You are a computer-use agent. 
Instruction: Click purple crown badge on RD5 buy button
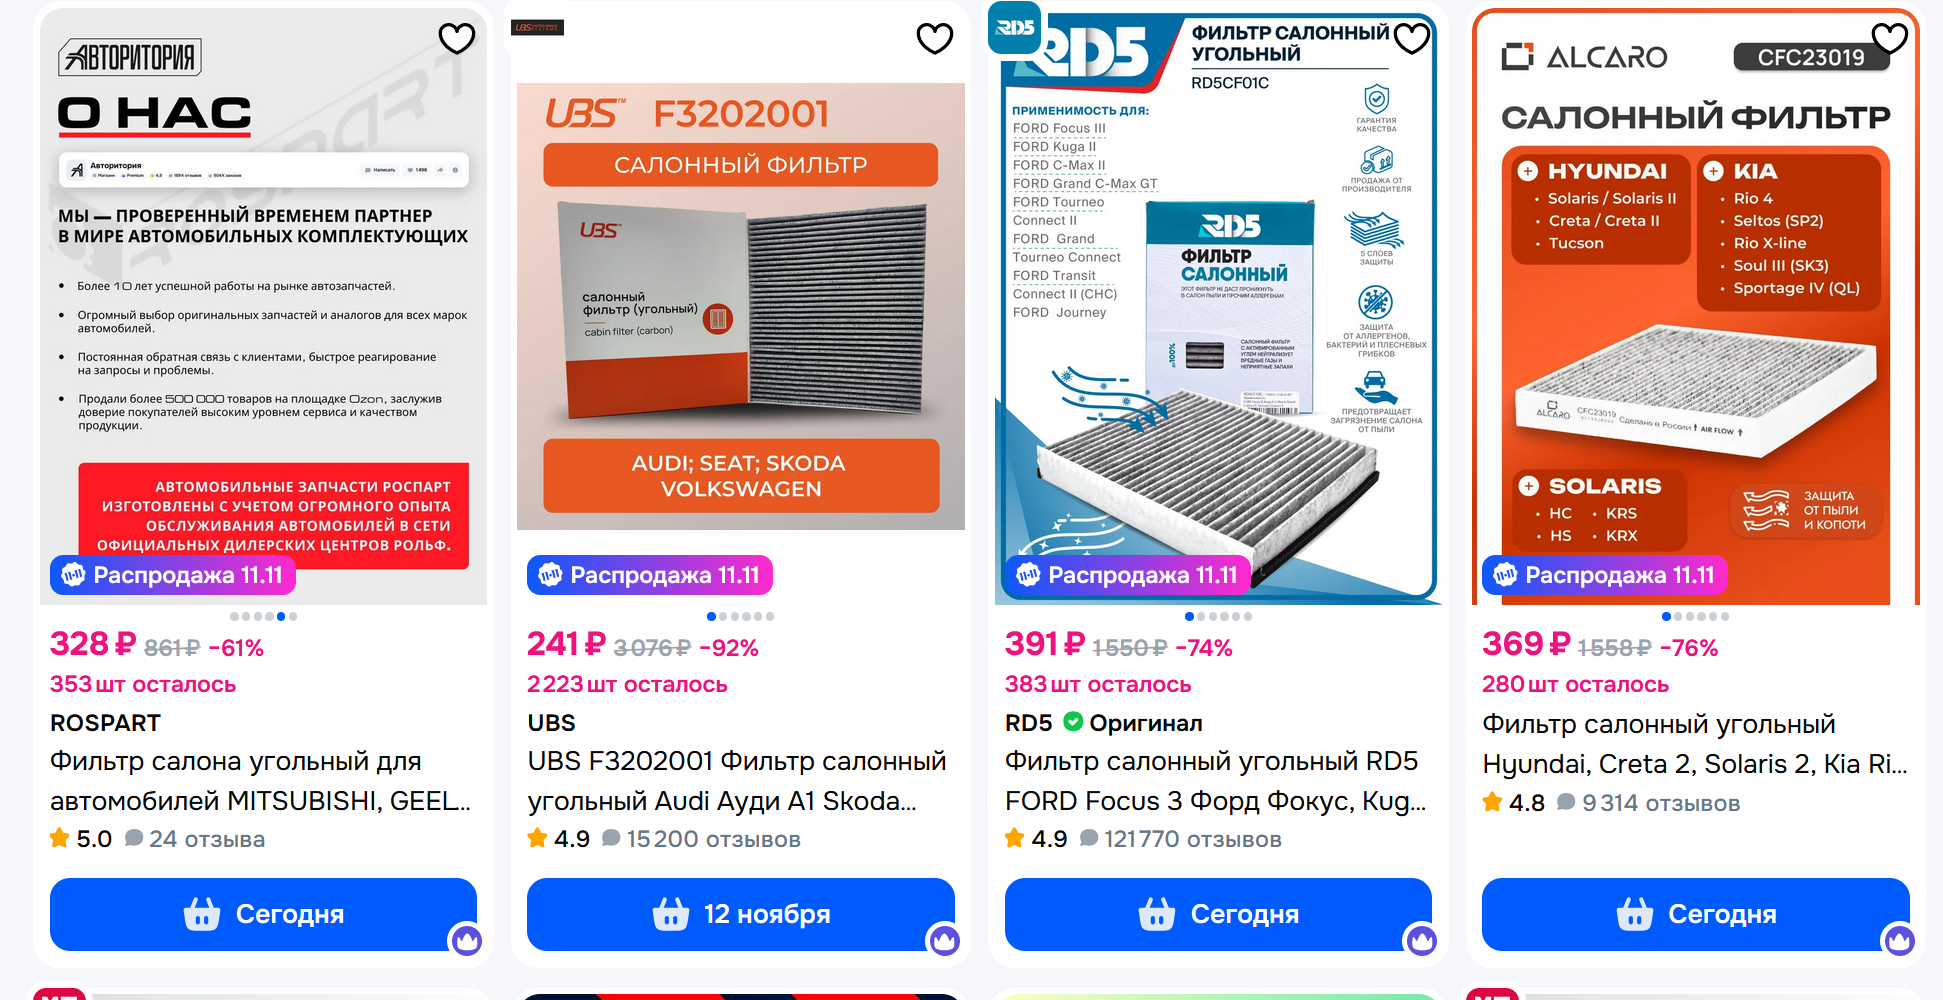coord(1421,940)
